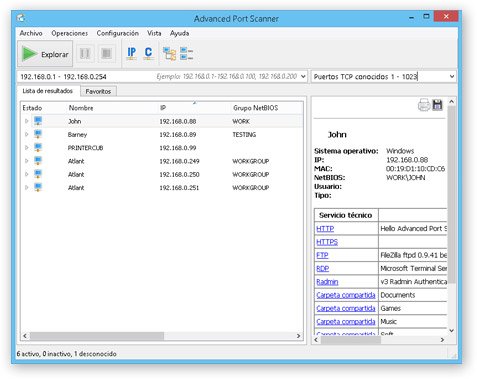Select computer icon for 192.168.0.250
The width and height of the screenshot is (477, 379).
pyautogui.click(x=38, y=174)
